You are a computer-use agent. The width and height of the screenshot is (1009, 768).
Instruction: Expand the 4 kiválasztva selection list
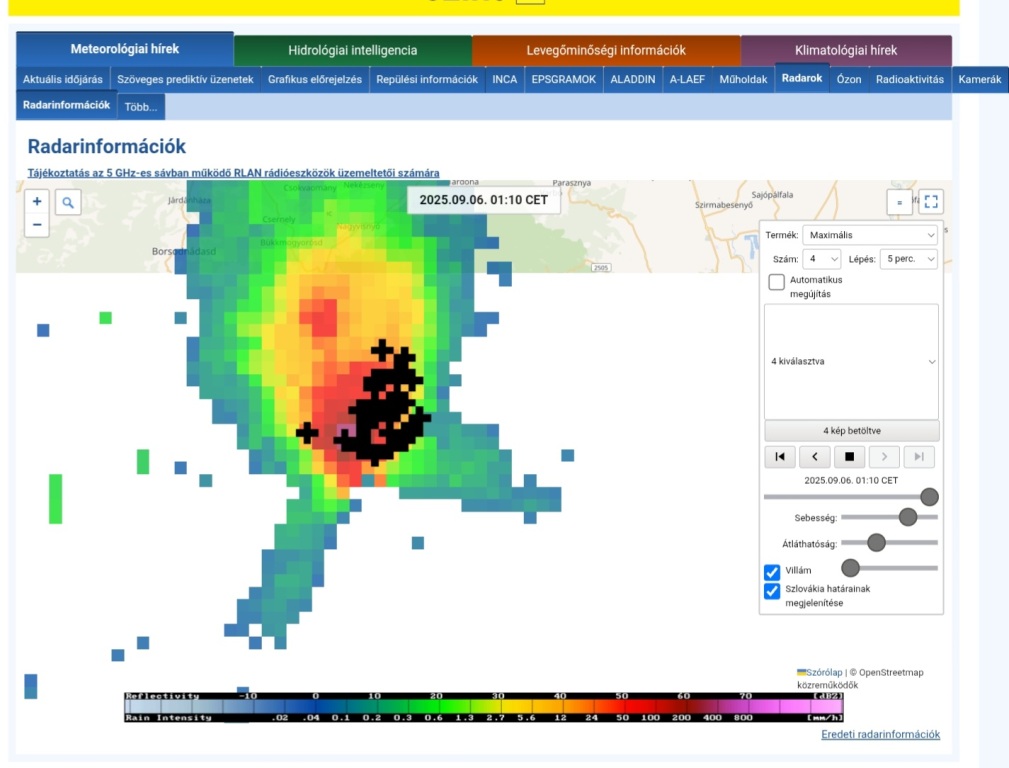tap(851, 361)
